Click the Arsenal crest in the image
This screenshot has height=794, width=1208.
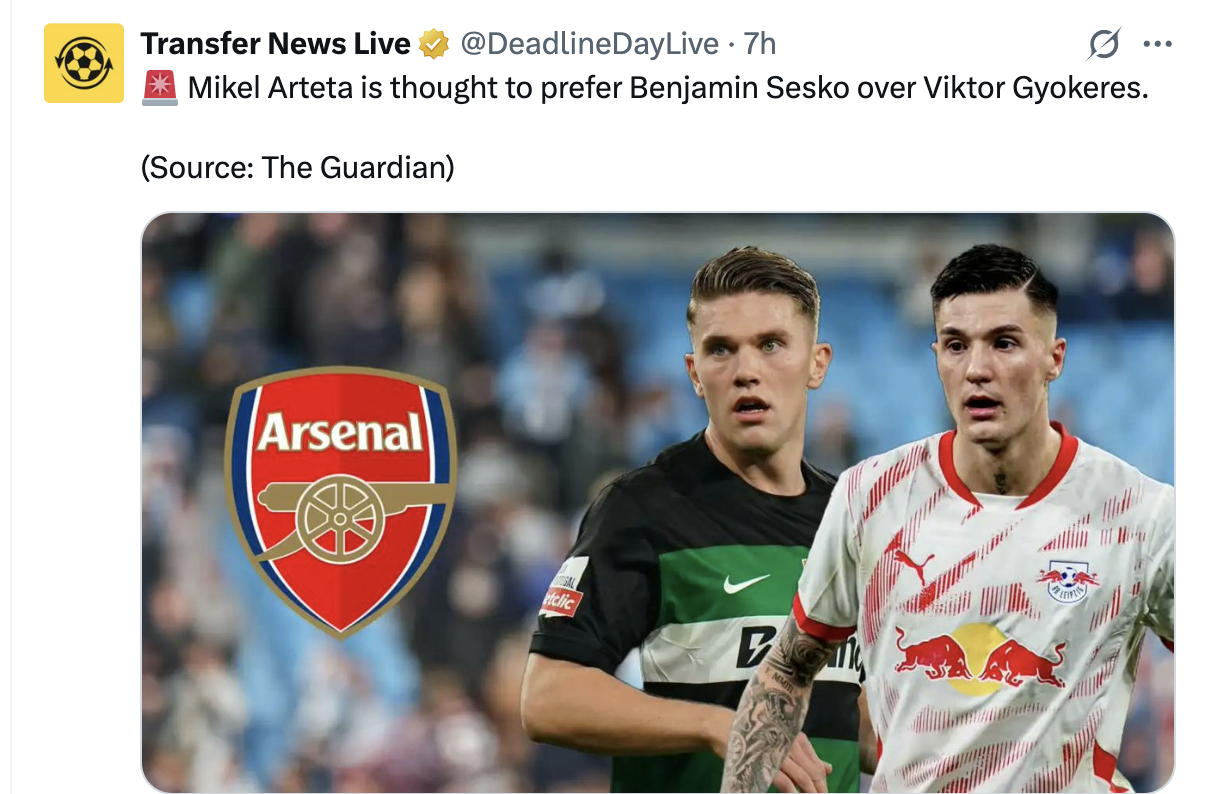[x=340, y=501]
